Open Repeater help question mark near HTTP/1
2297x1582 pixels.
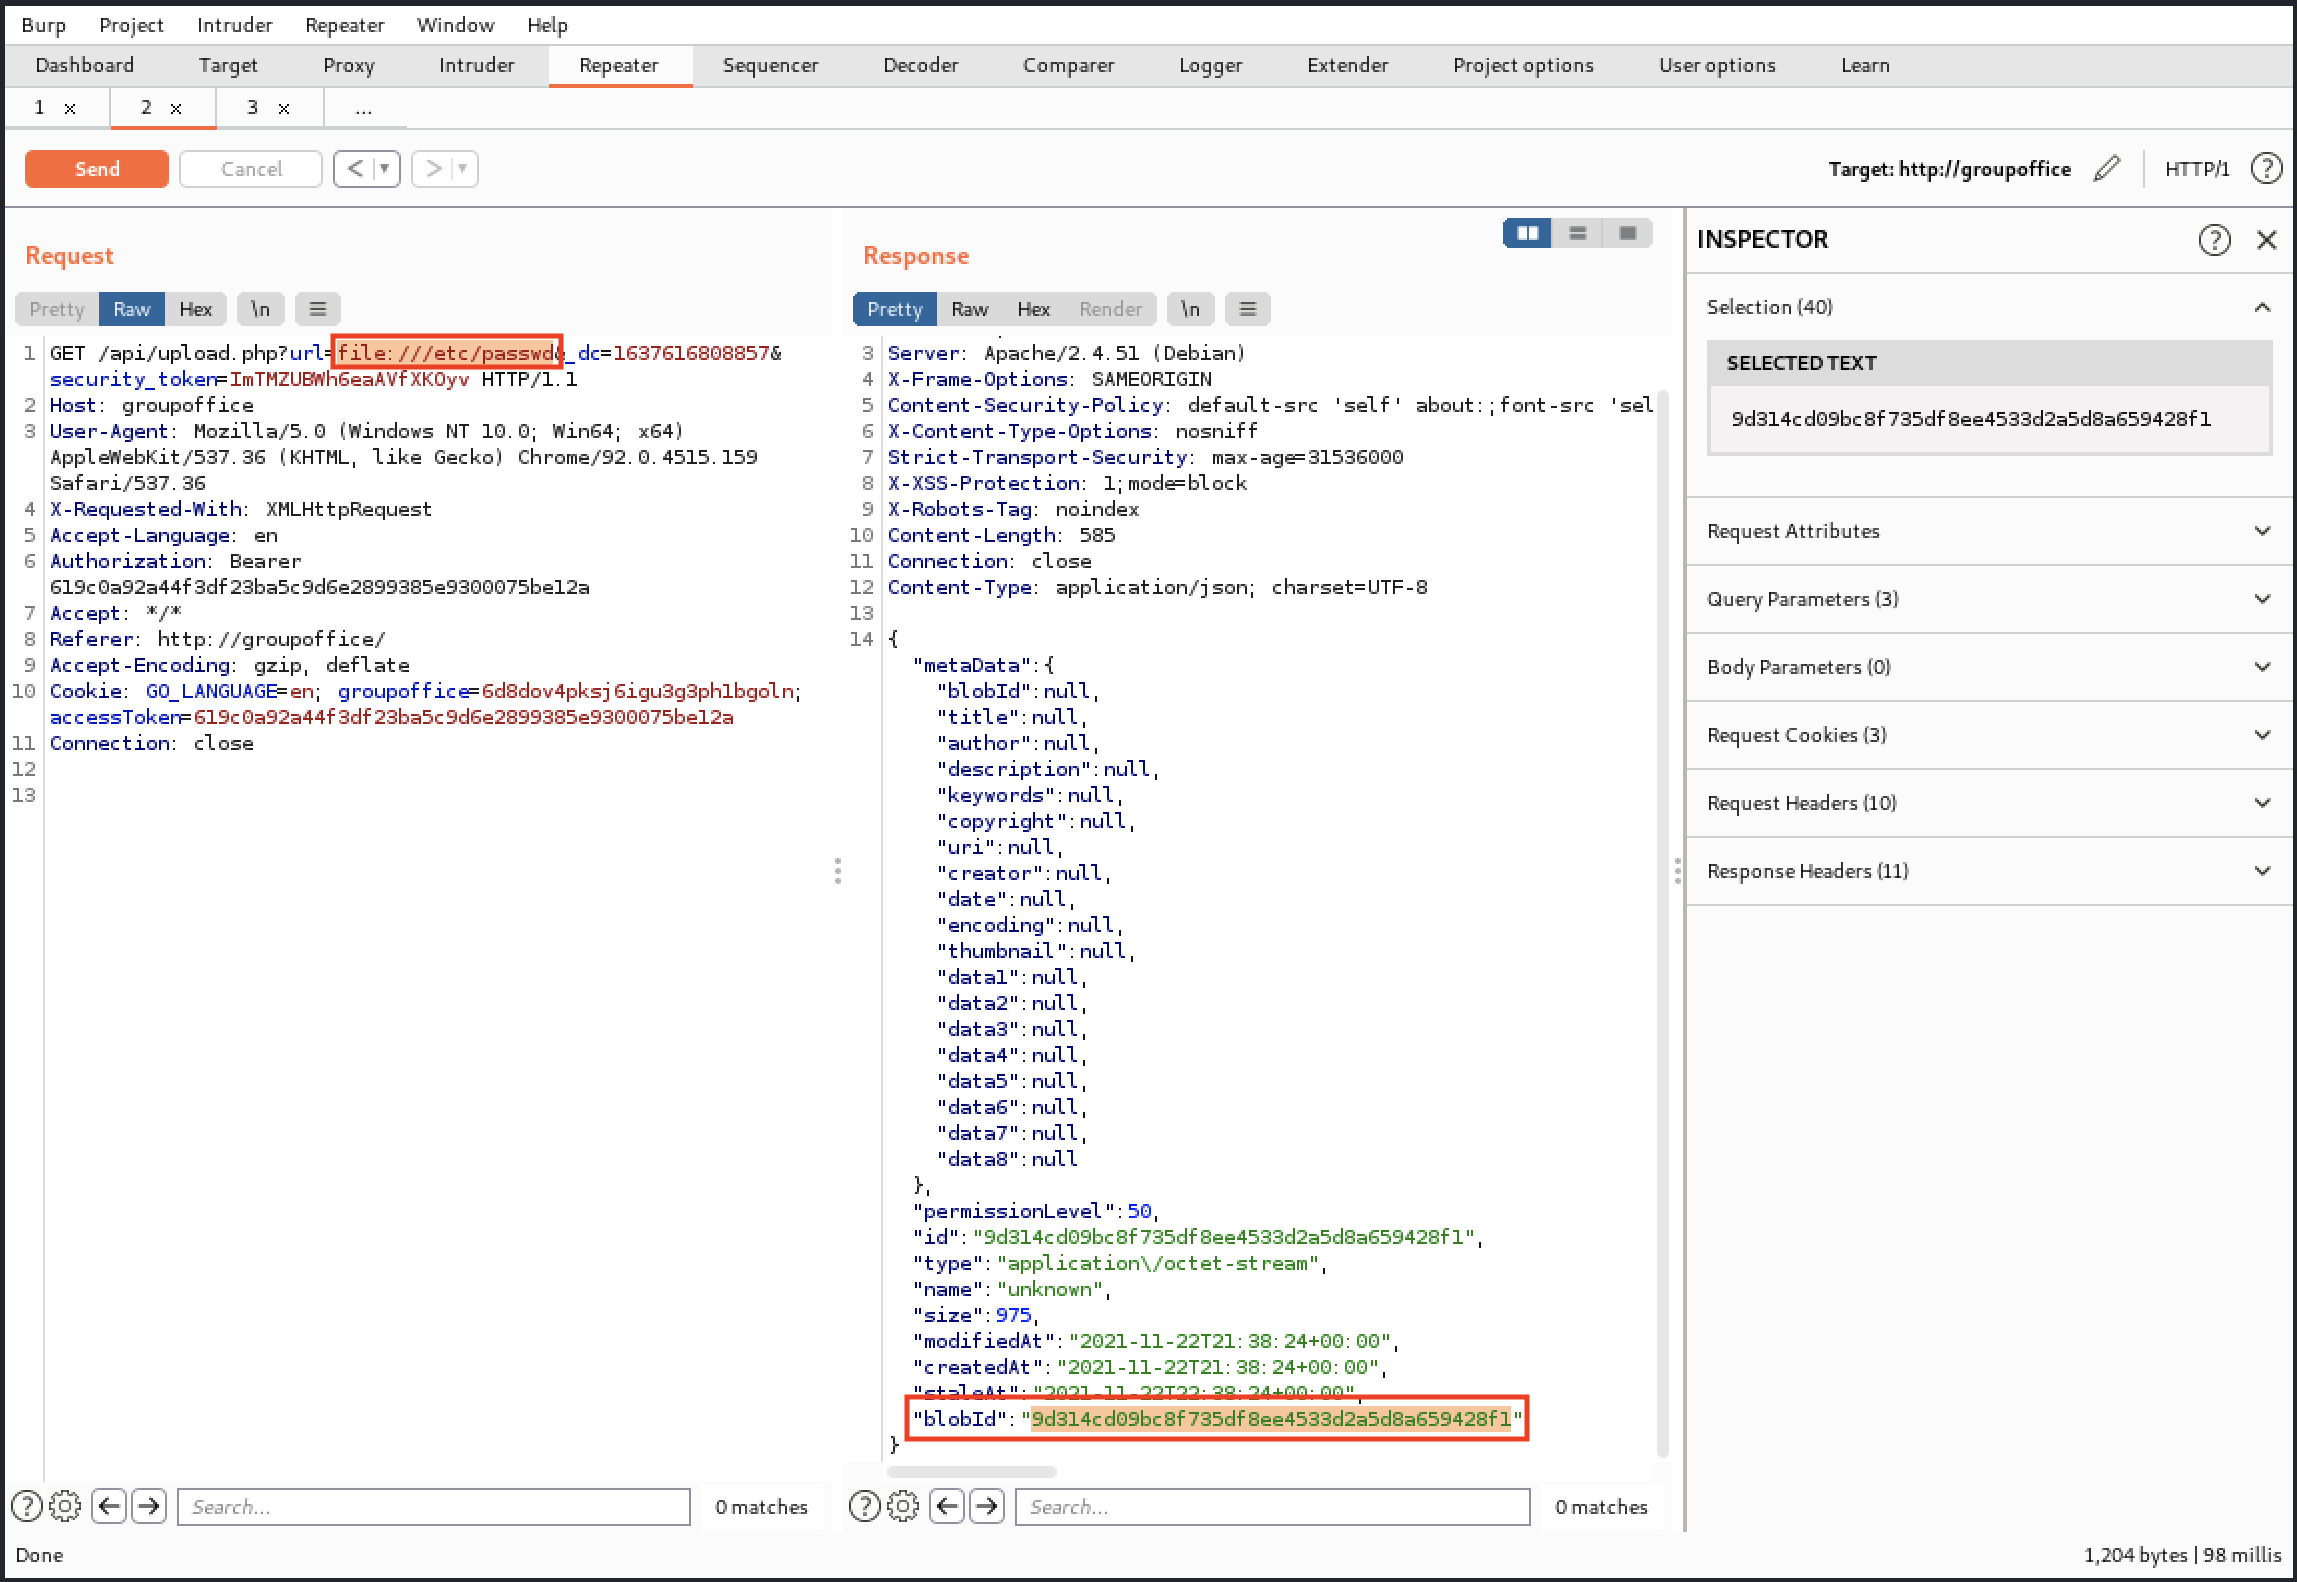[x=2266, y=168]
